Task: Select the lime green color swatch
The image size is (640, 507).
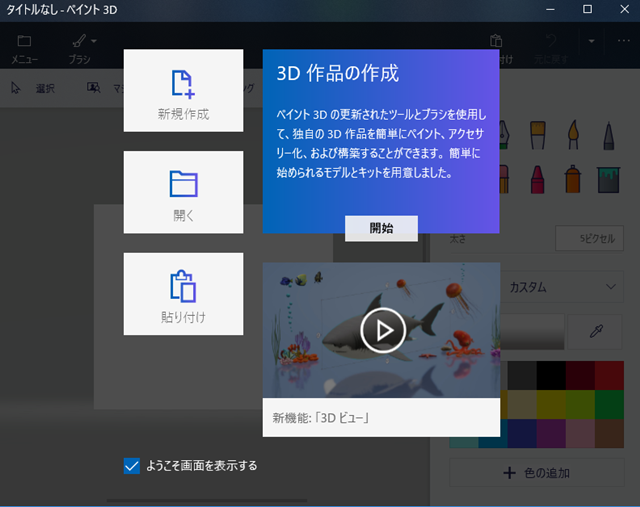Action: [x=580, y=405]
